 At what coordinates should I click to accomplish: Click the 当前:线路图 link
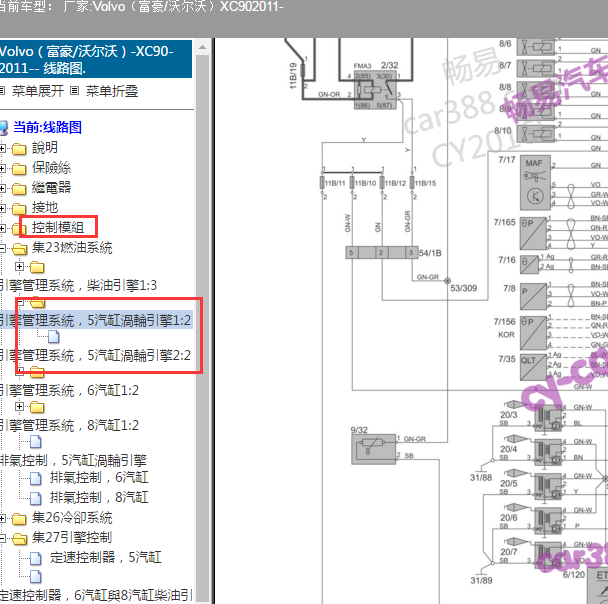[47, 127]
